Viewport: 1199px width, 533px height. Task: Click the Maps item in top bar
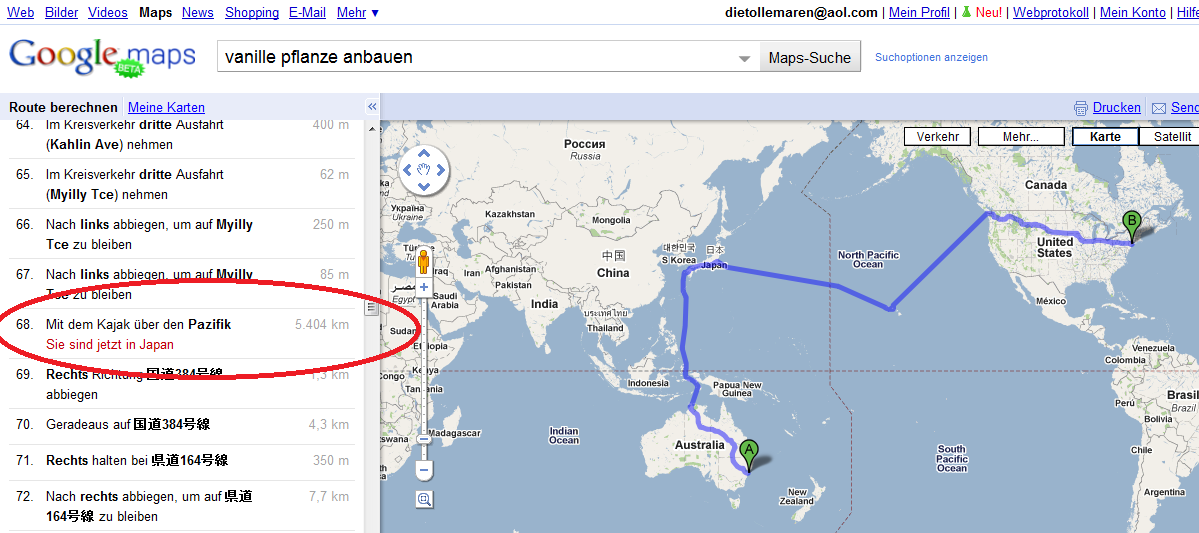pos(155,12)
